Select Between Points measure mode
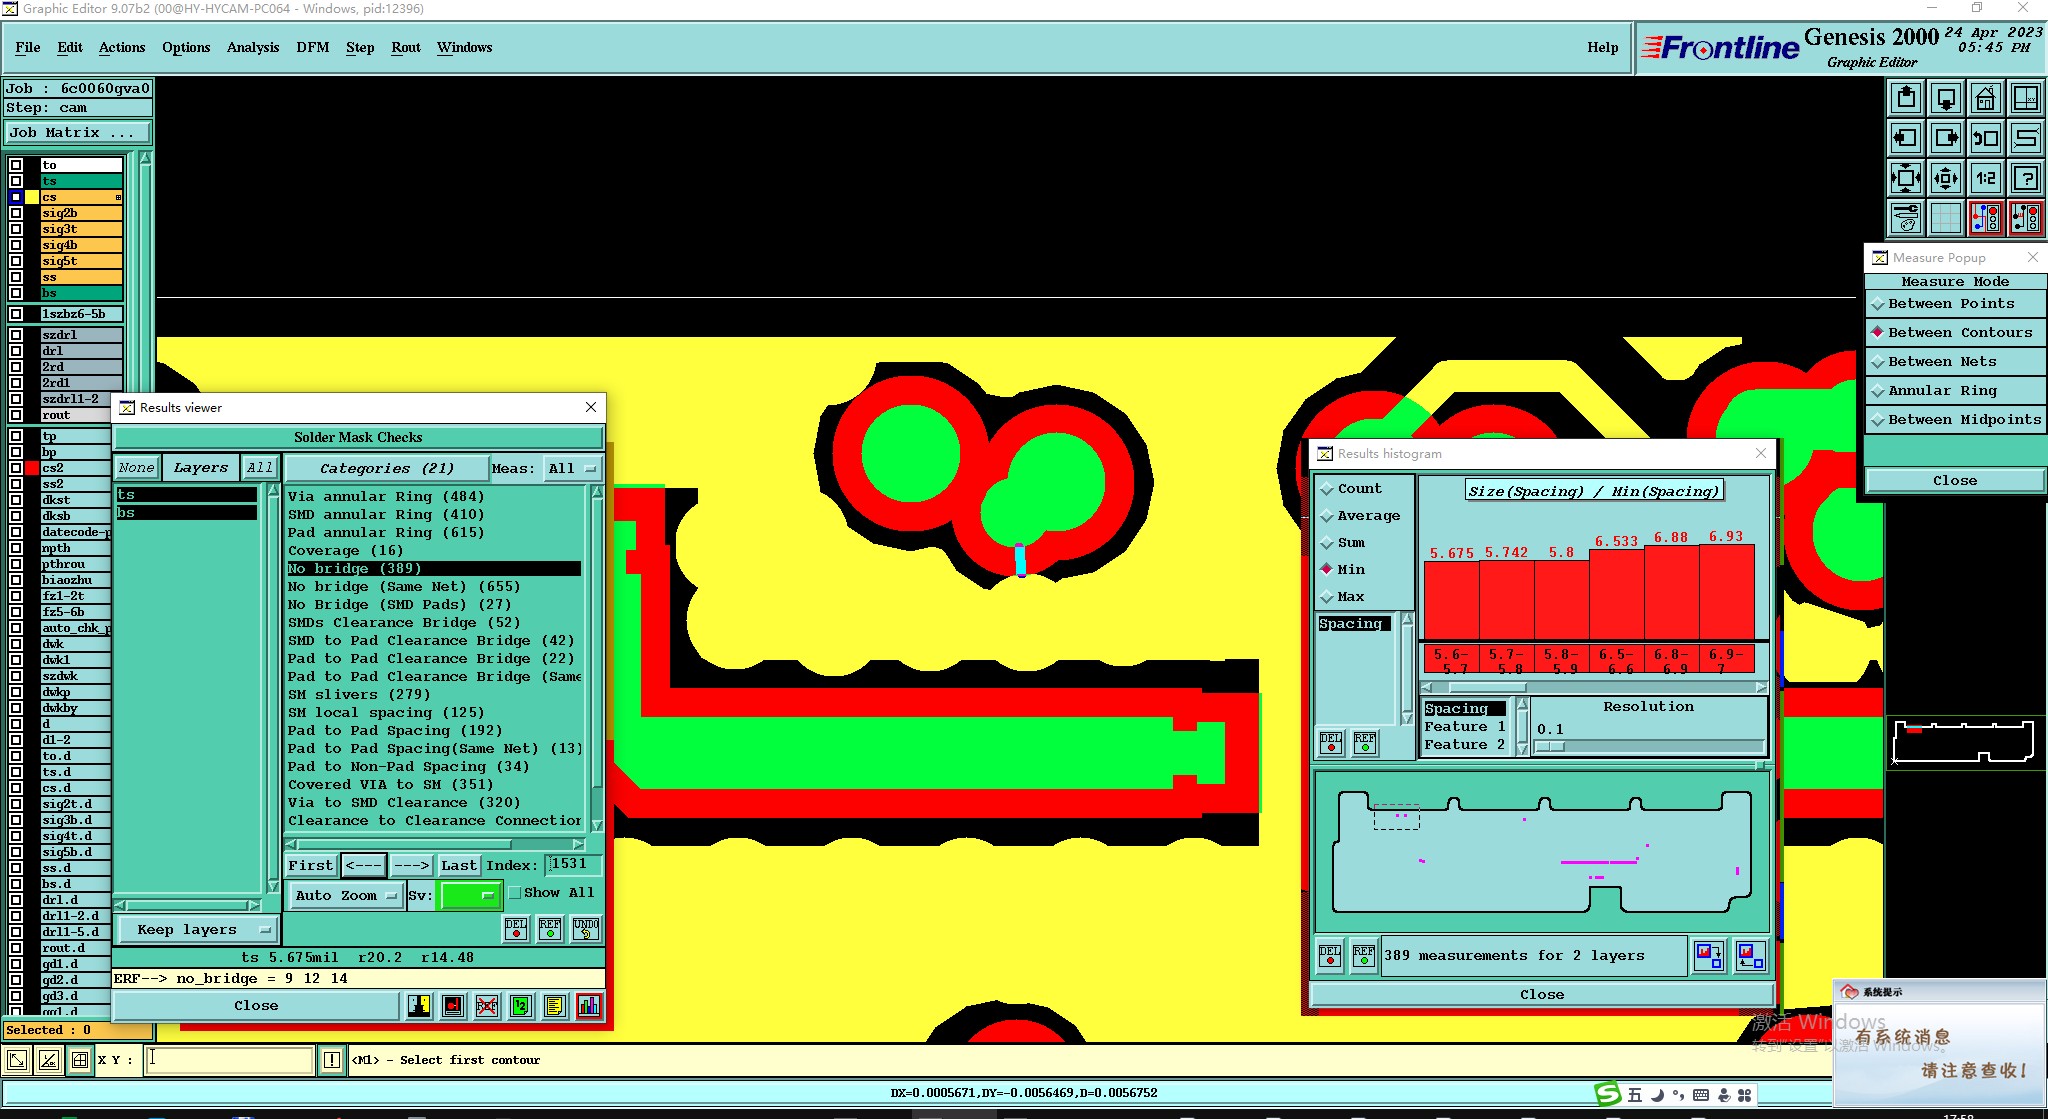Viewport: 2048px width, 1119px height. 1950,304
